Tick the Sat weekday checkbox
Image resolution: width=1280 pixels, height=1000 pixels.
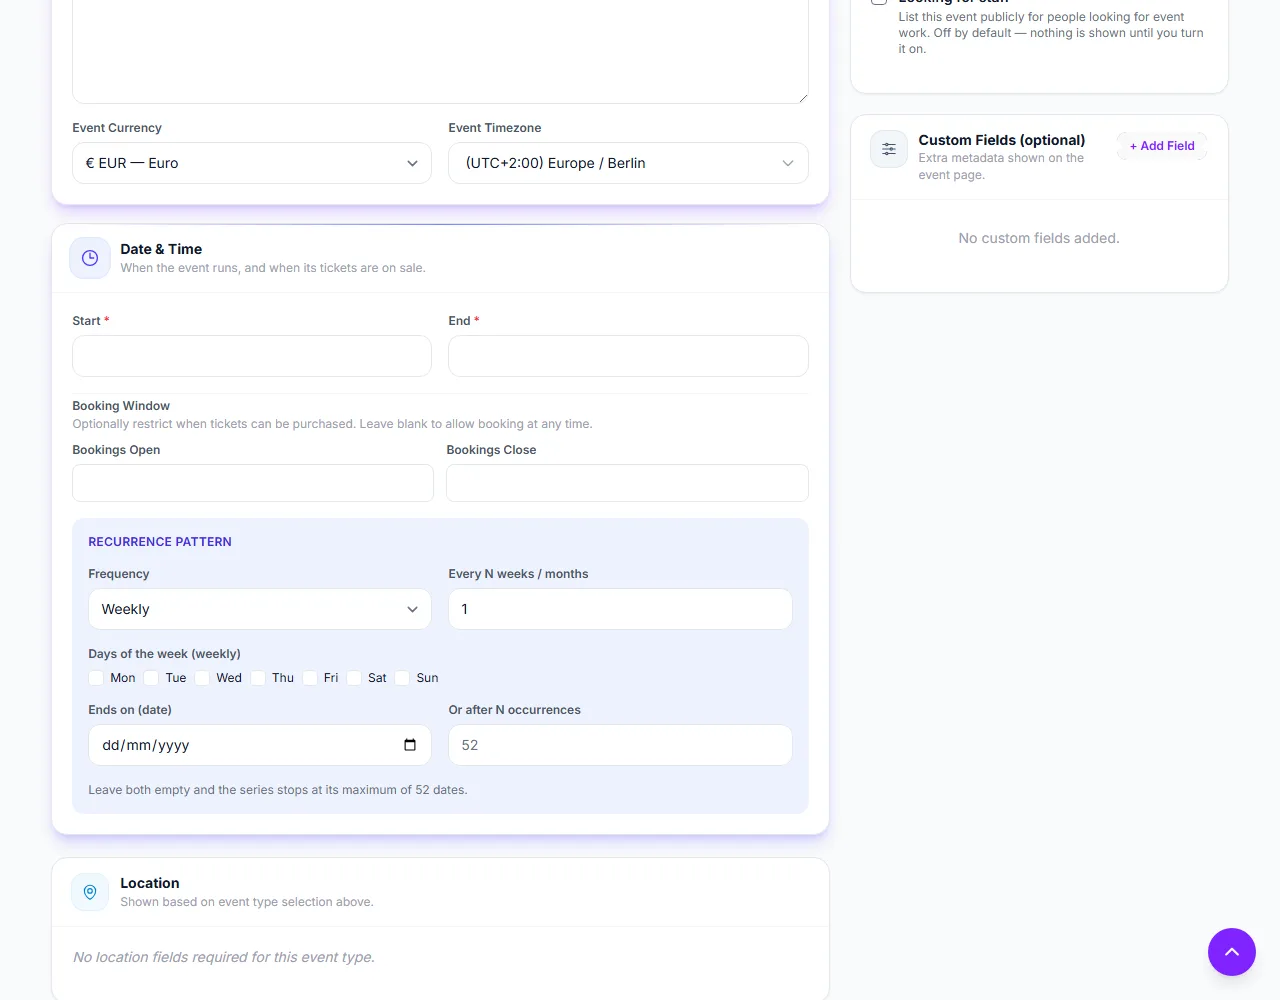coord(354,678)
